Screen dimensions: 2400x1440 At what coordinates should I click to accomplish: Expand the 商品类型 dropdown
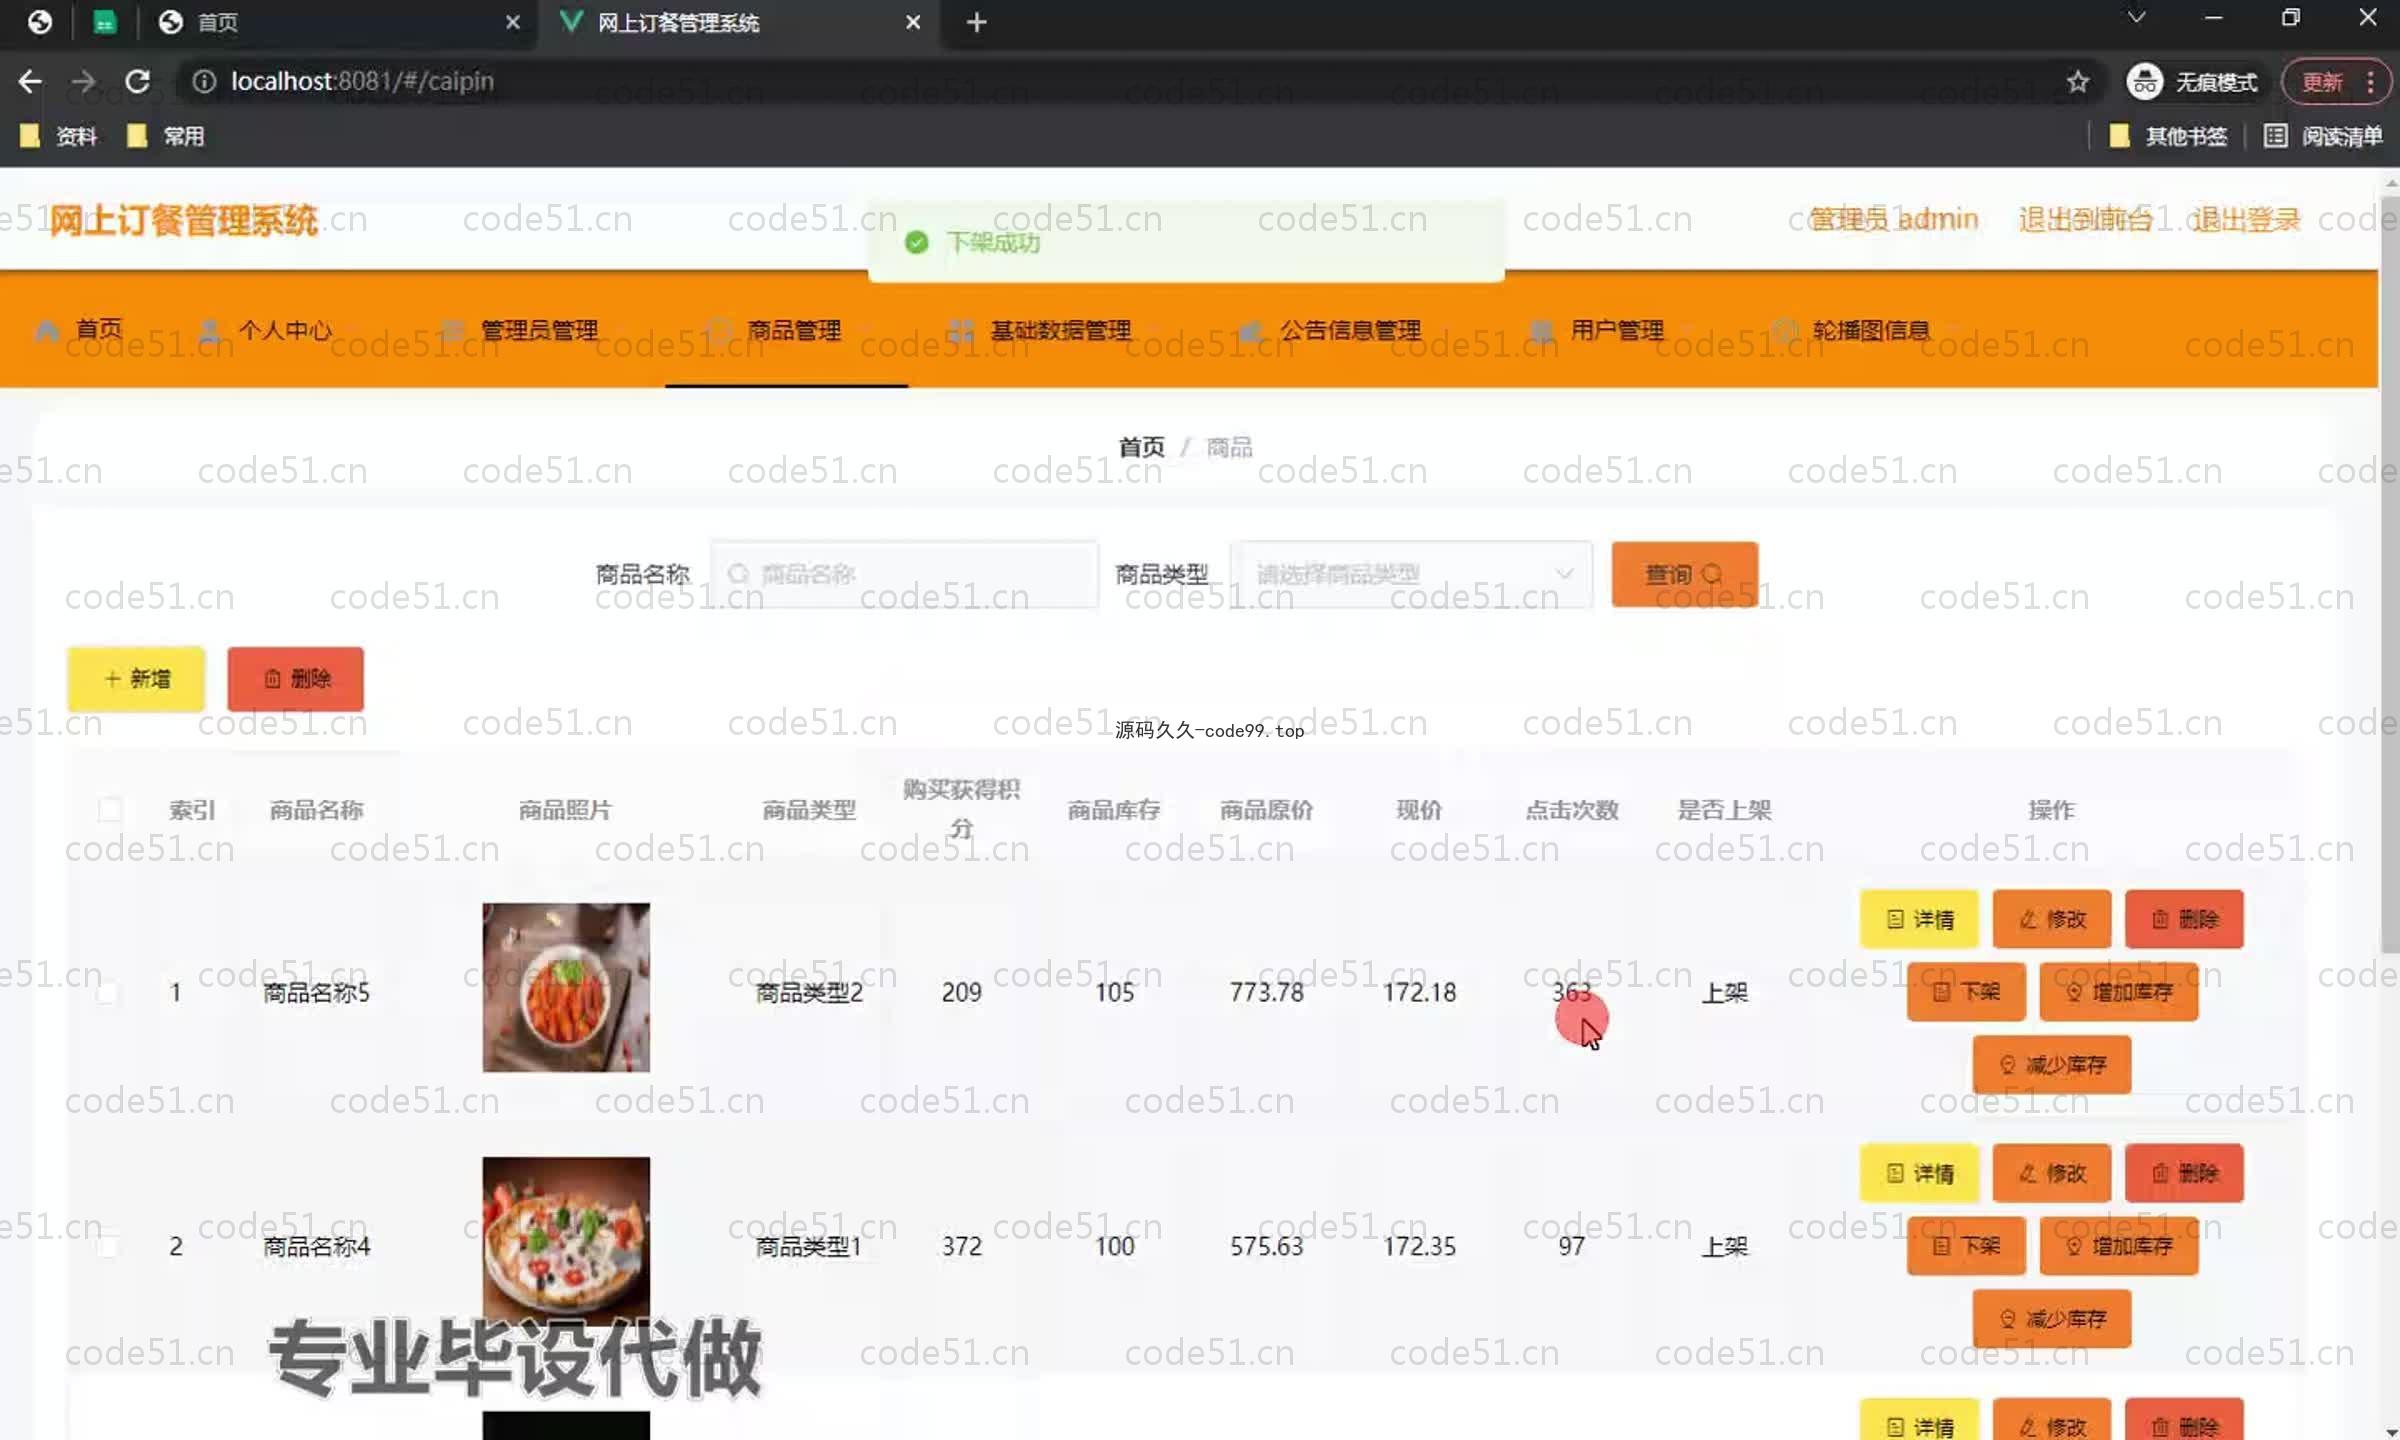coord(1410,574)
